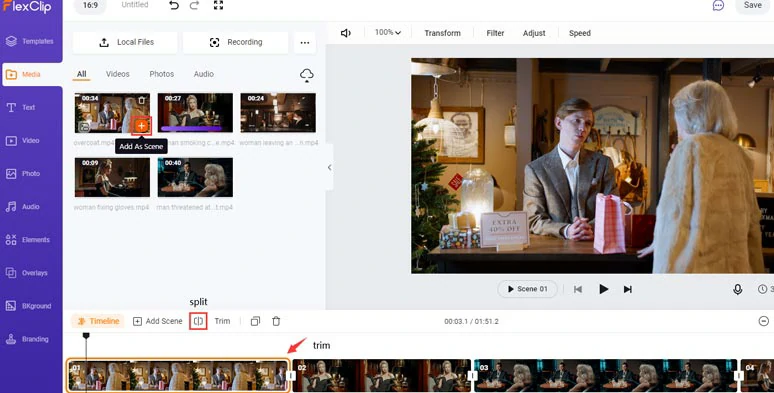Open the Speed tool
Screen dimensions: 774x393
[x=580, y=33]
